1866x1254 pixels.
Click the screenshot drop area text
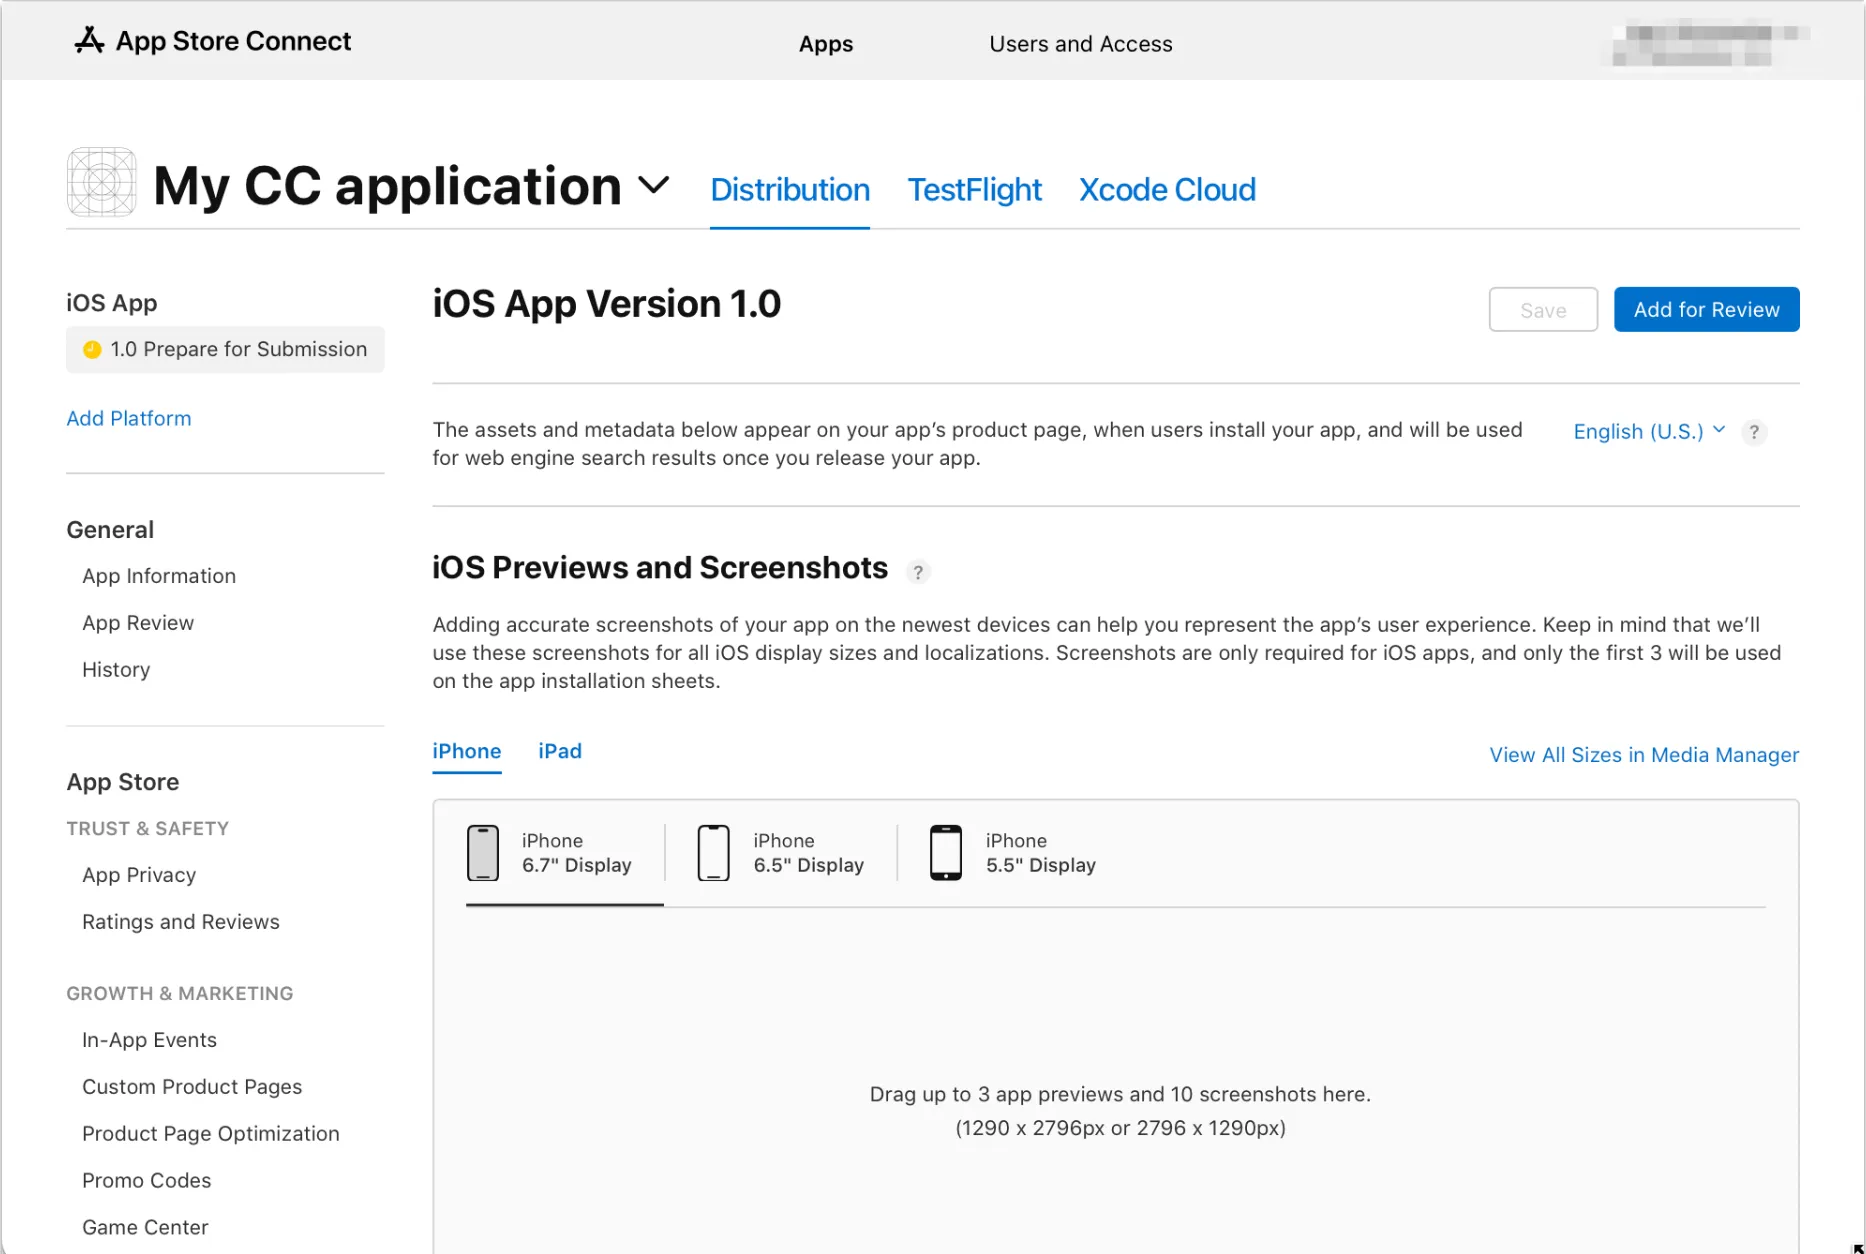1120,1111
